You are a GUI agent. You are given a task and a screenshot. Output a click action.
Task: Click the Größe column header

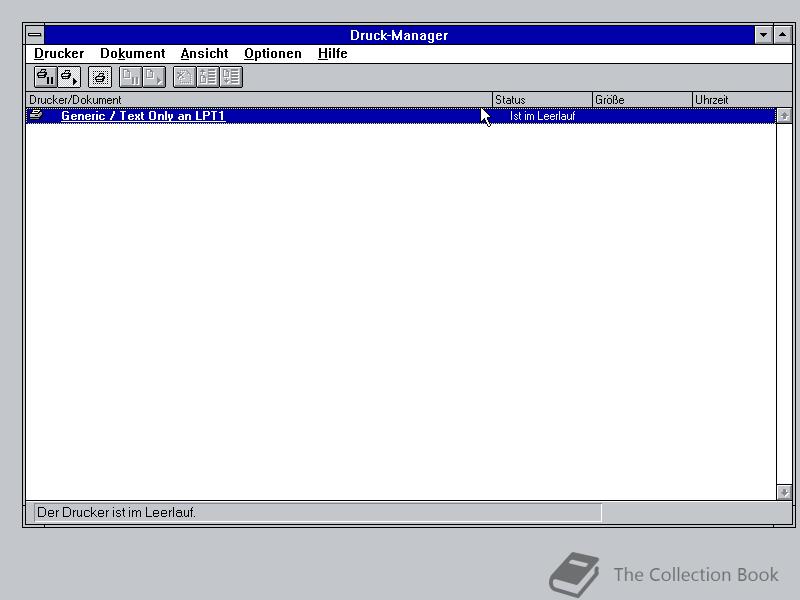click(x=642, y=99)
